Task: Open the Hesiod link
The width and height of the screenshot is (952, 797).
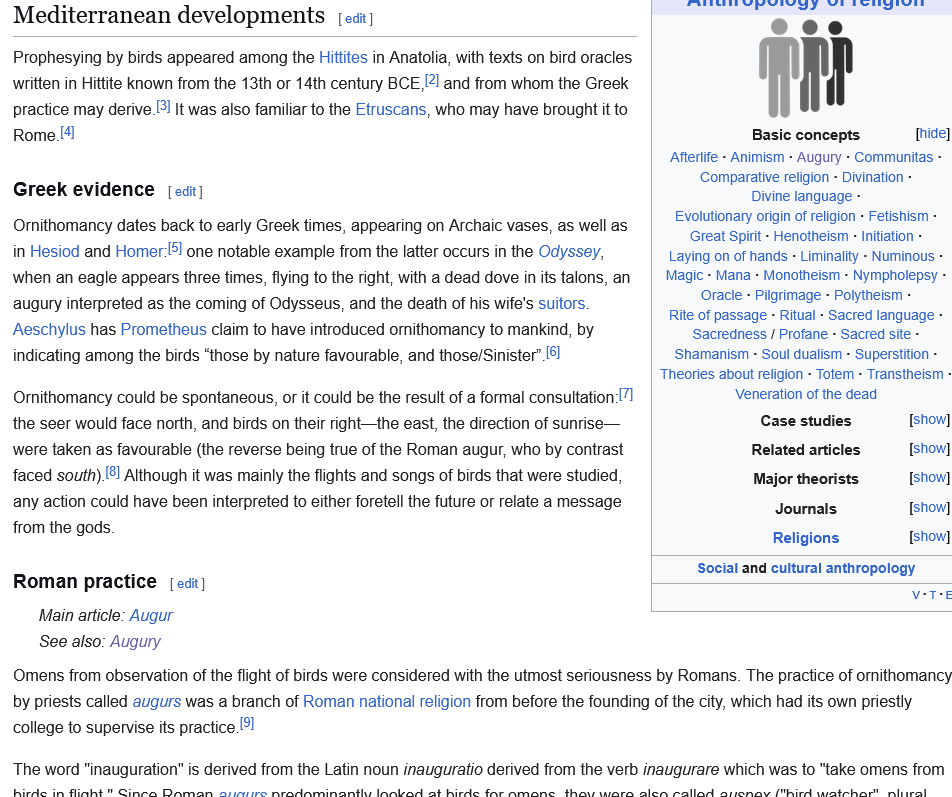Action: pos(55,251)
